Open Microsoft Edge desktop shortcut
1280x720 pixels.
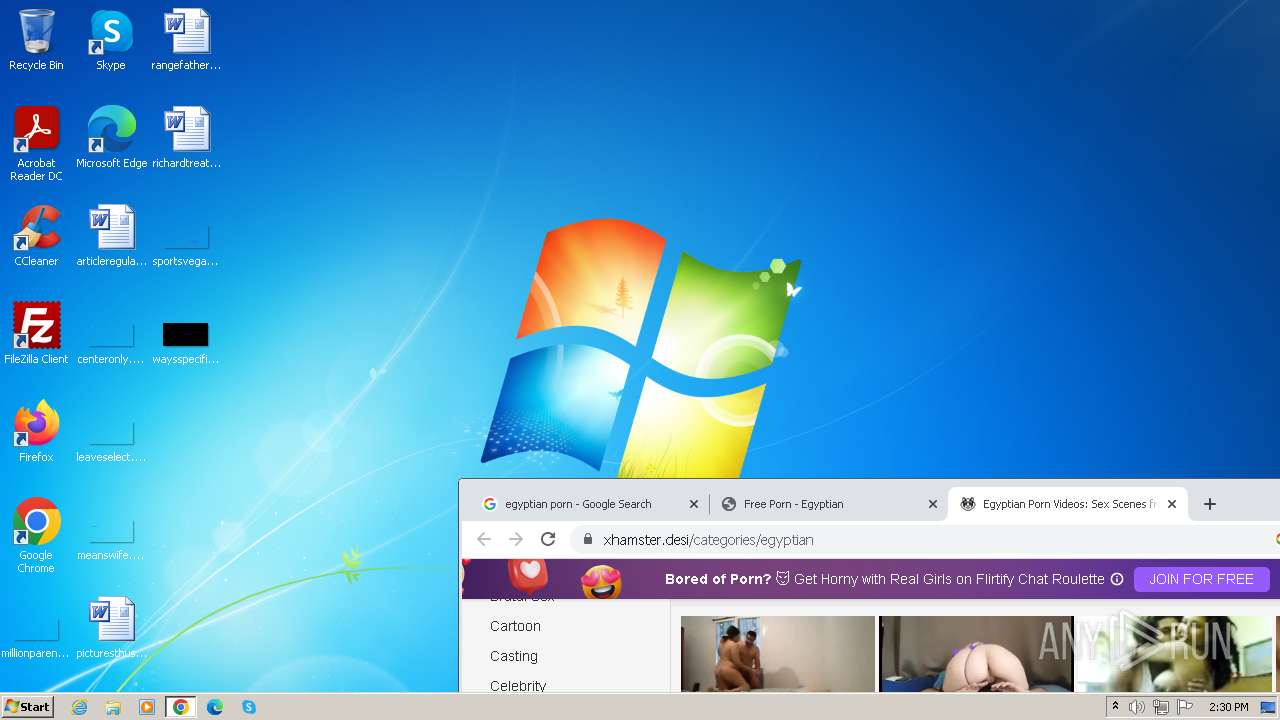pos(111,138)
